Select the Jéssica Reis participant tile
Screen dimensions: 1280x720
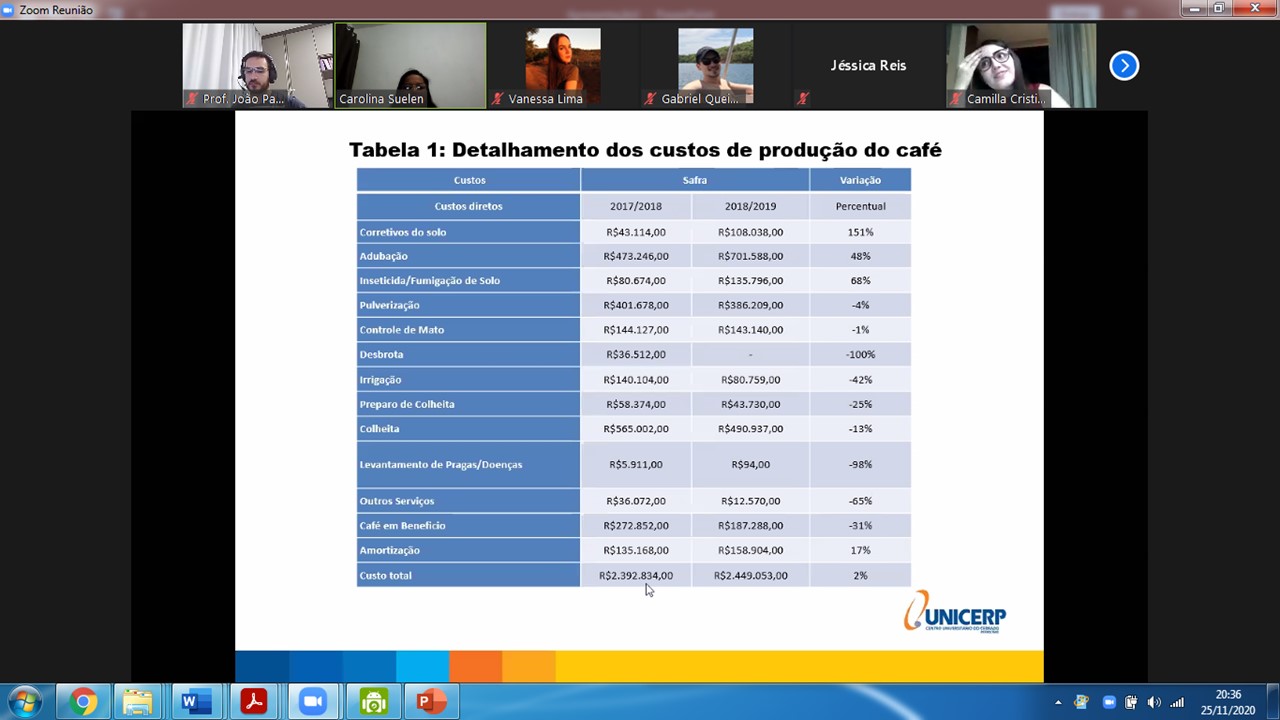click(x=868, y=66)
